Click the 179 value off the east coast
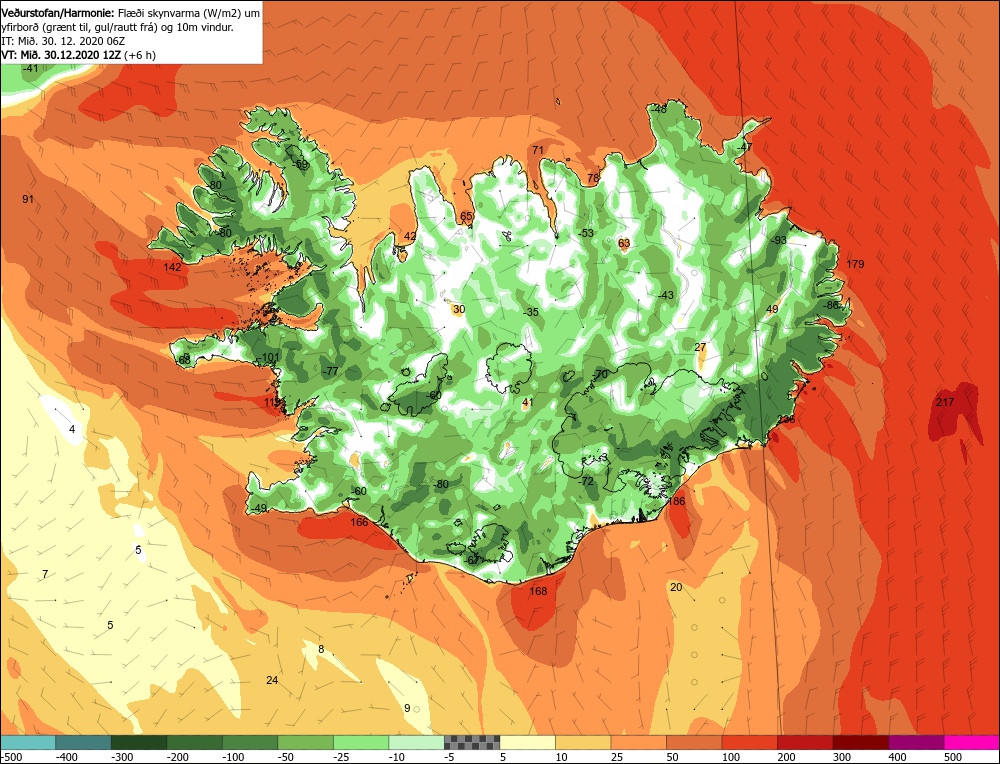1000x764 pixels. coord(855,264)
